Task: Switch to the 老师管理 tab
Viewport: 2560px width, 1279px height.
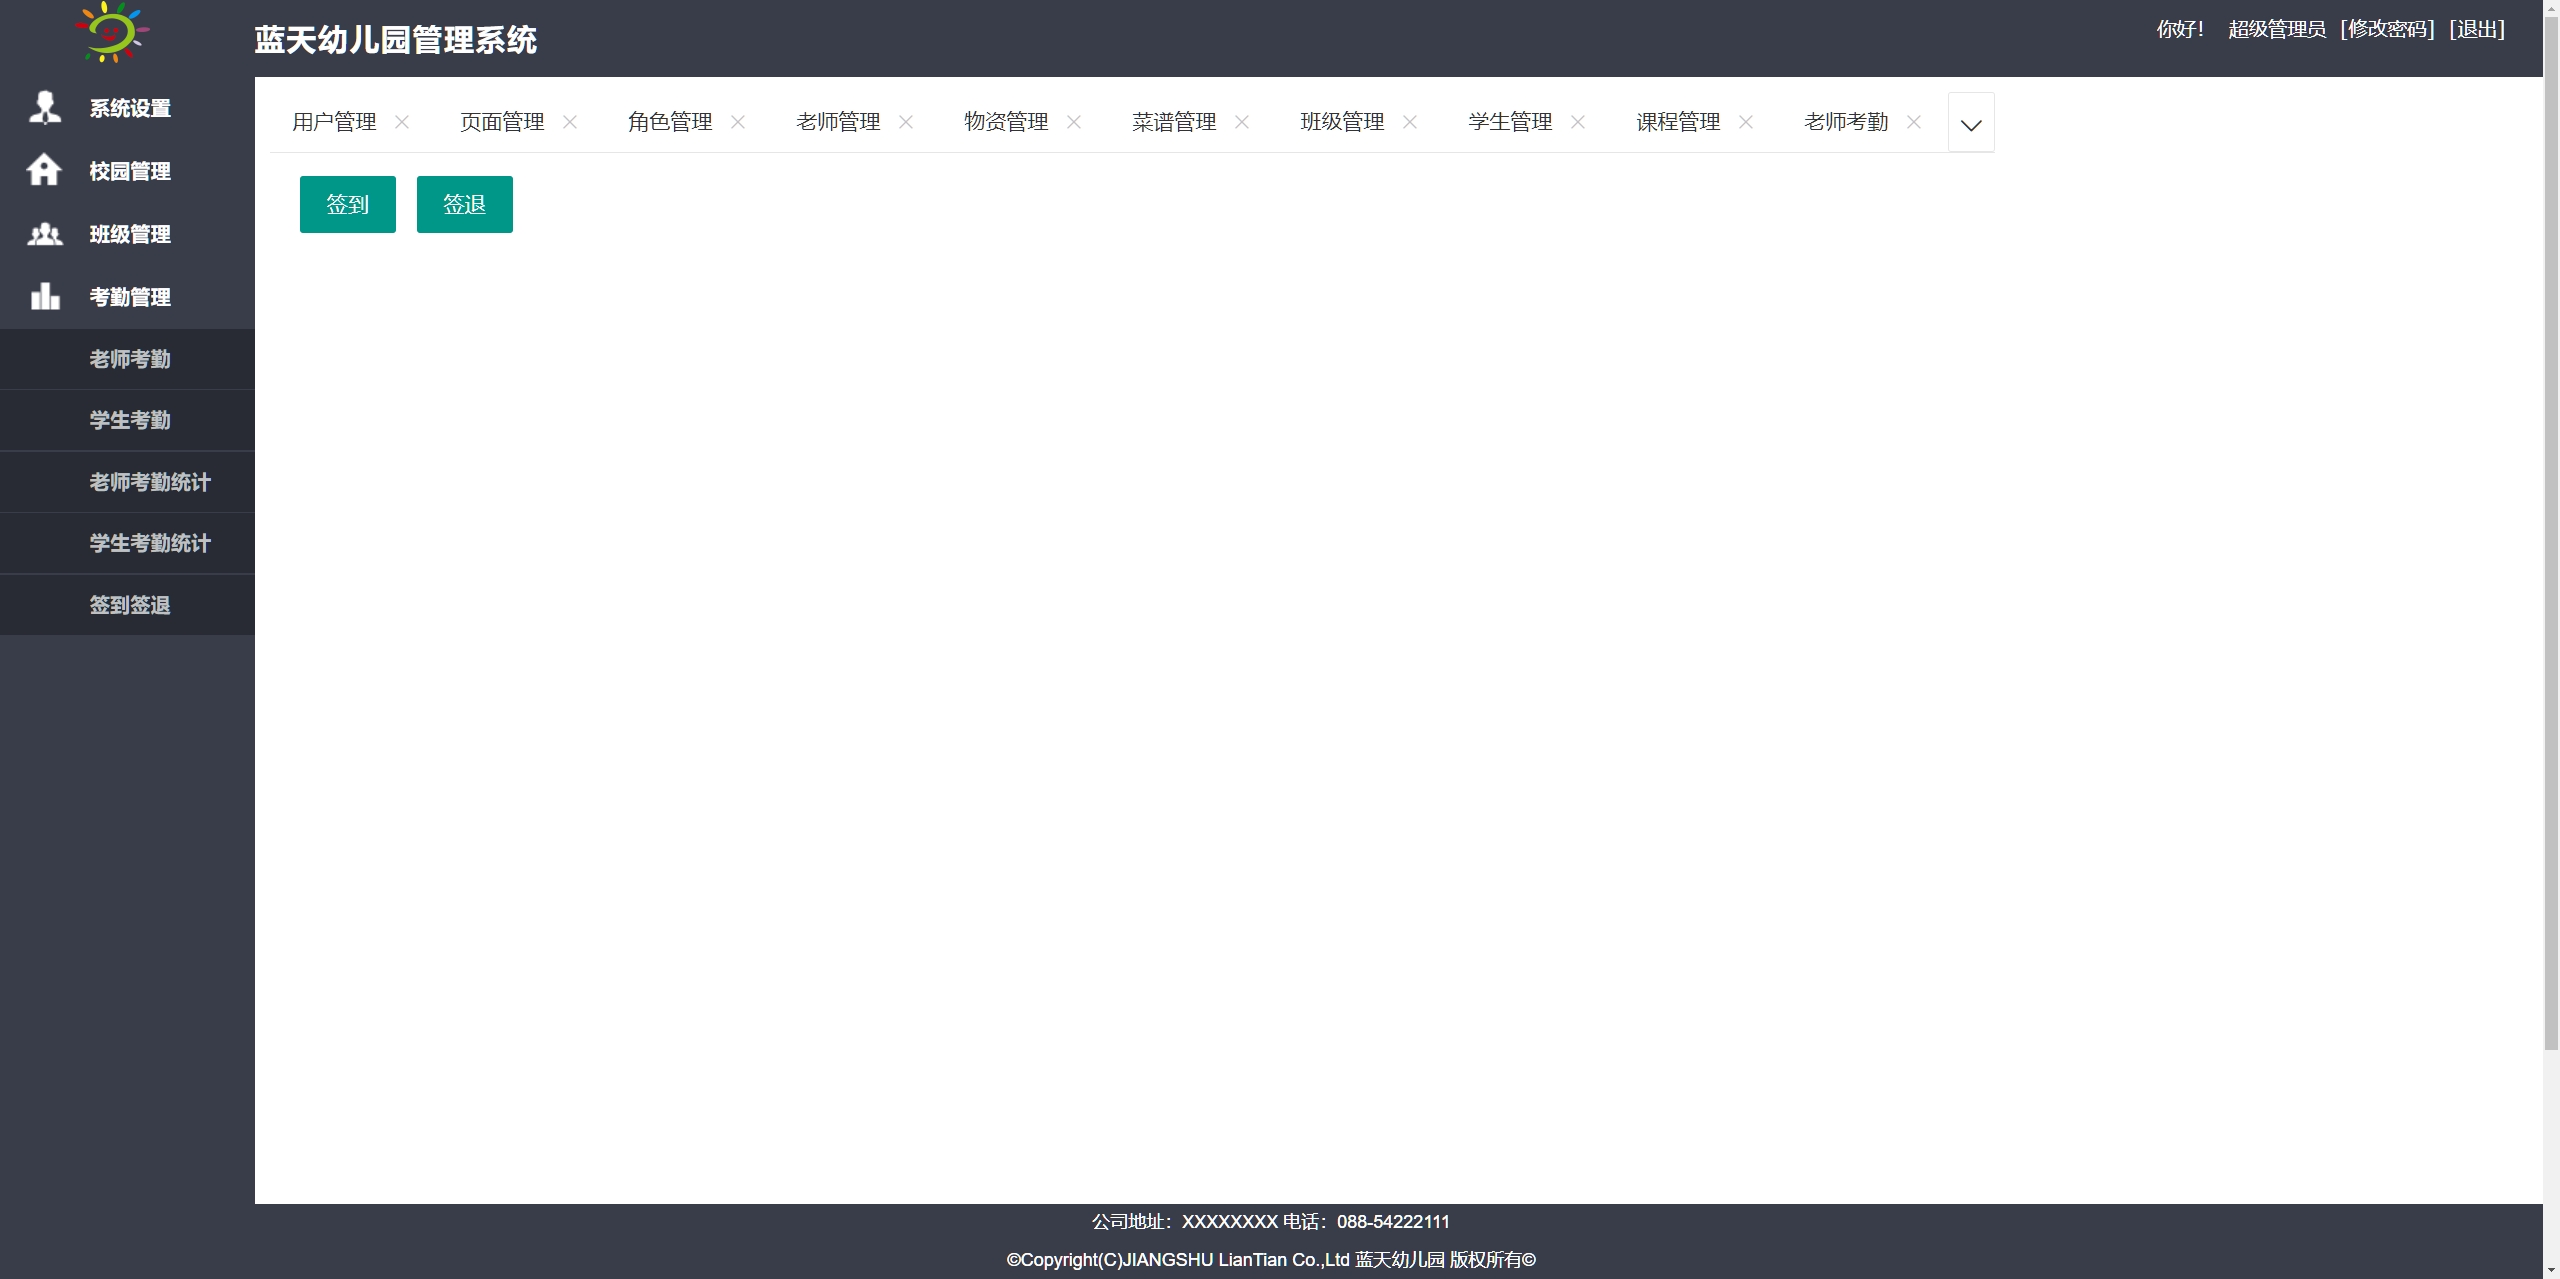Action: coord(838,122)
